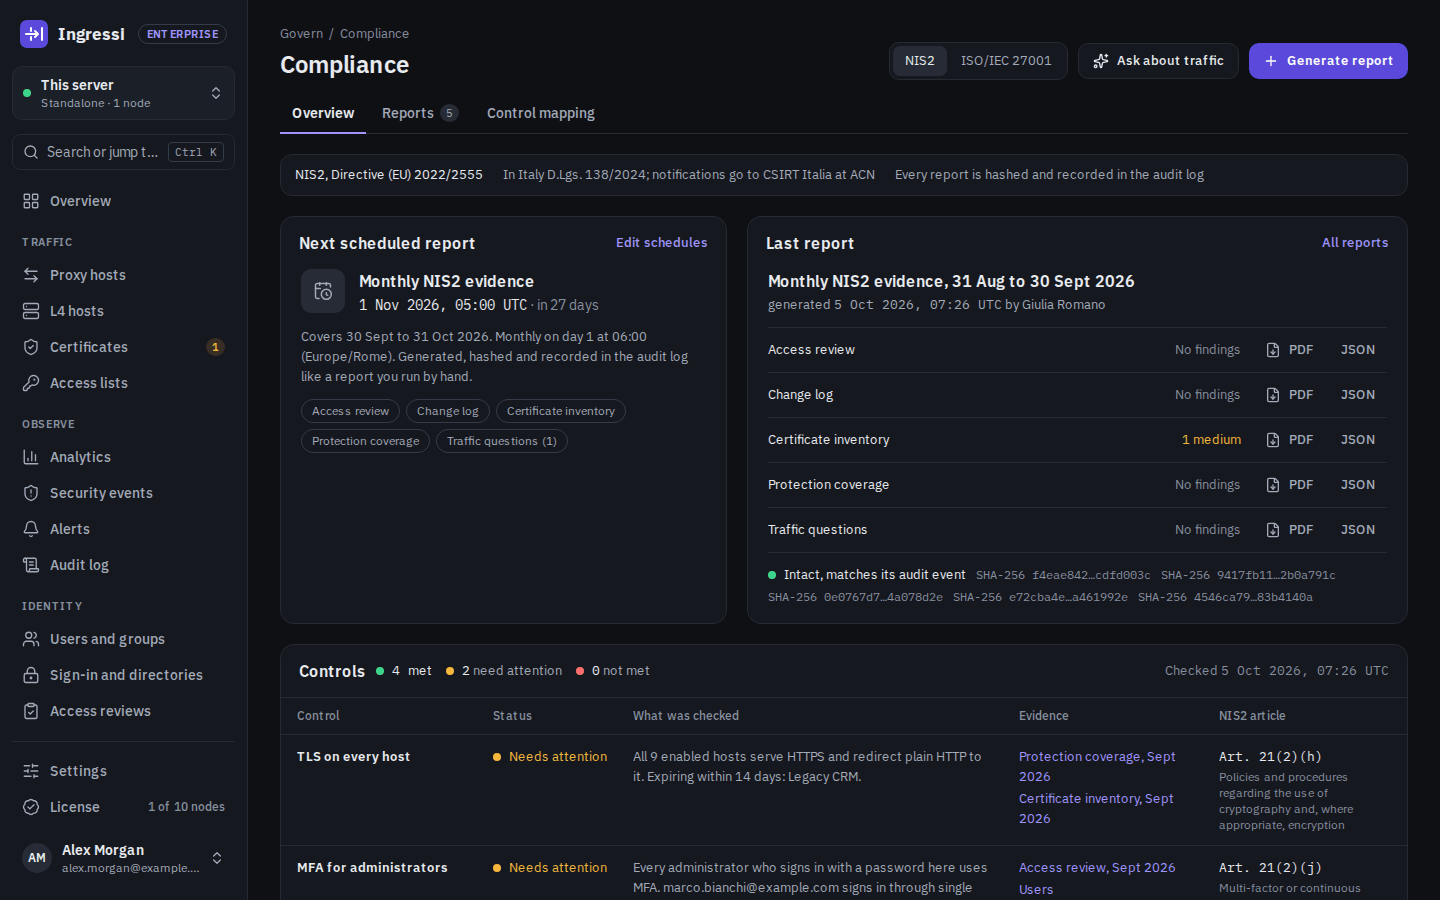Click the Traffic questions (1) chip
This screenshot has height=900, width=1440.
pos(502,441)
